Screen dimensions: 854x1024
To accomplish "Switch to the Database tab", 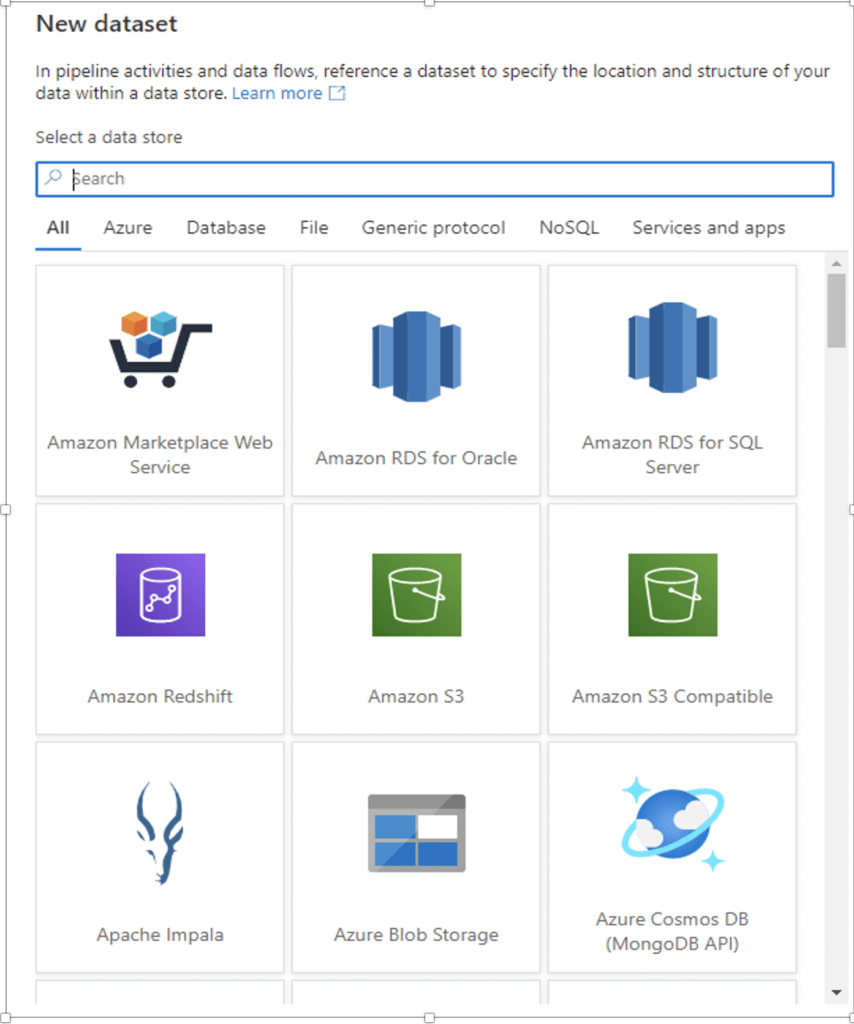I will (x=225, y=227).
